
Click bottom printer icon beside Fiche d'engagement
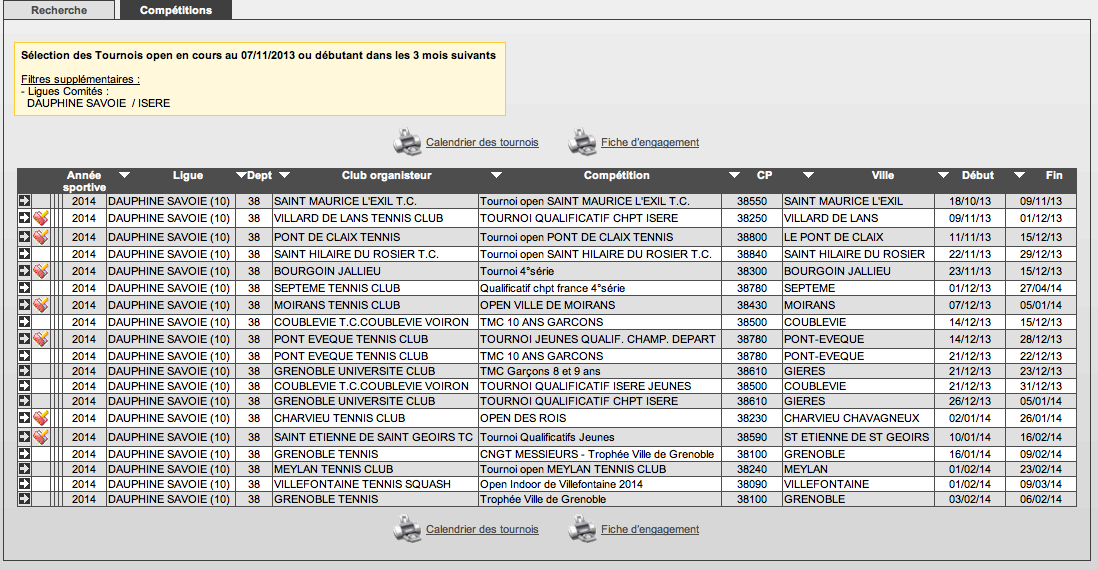(582, 528)
